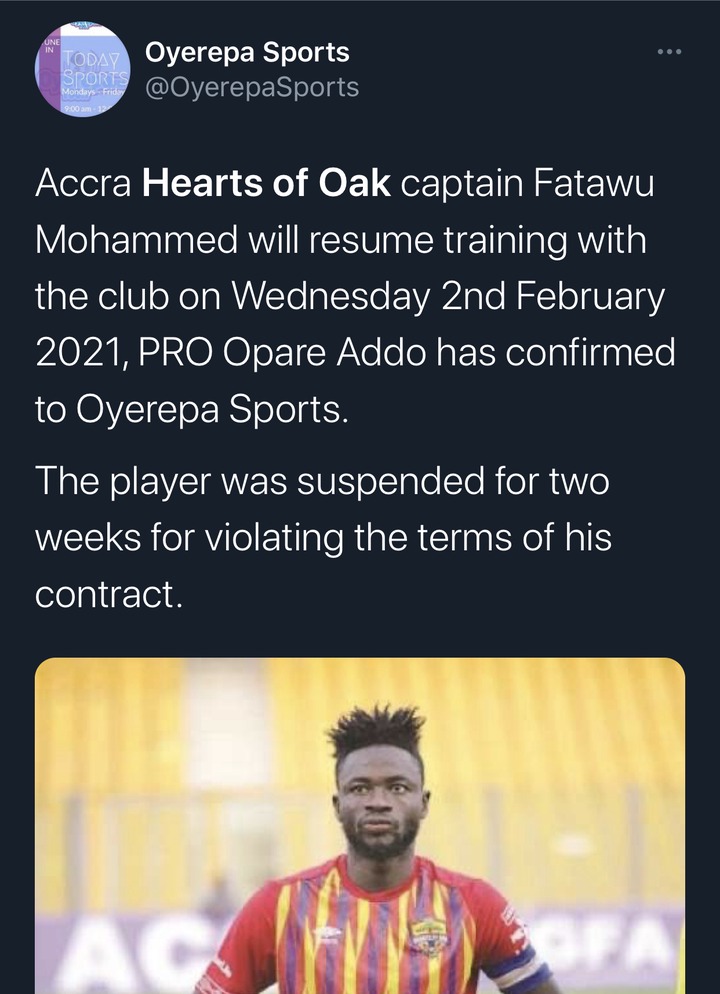Click the PRO Opare Addo name in the tweet

[282, 354]
